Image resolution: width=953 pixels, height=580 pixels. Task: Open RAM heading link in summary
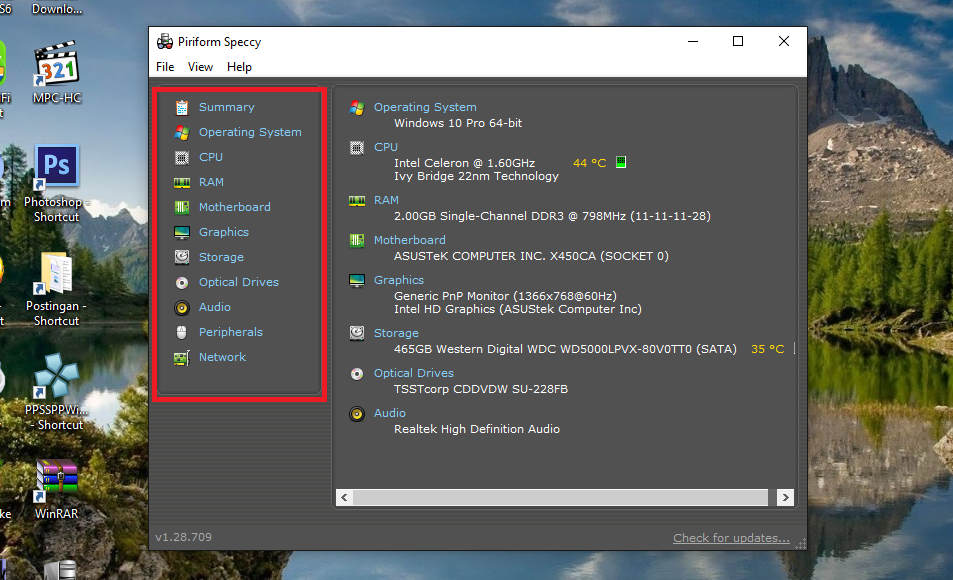click(x=386, y=200)
